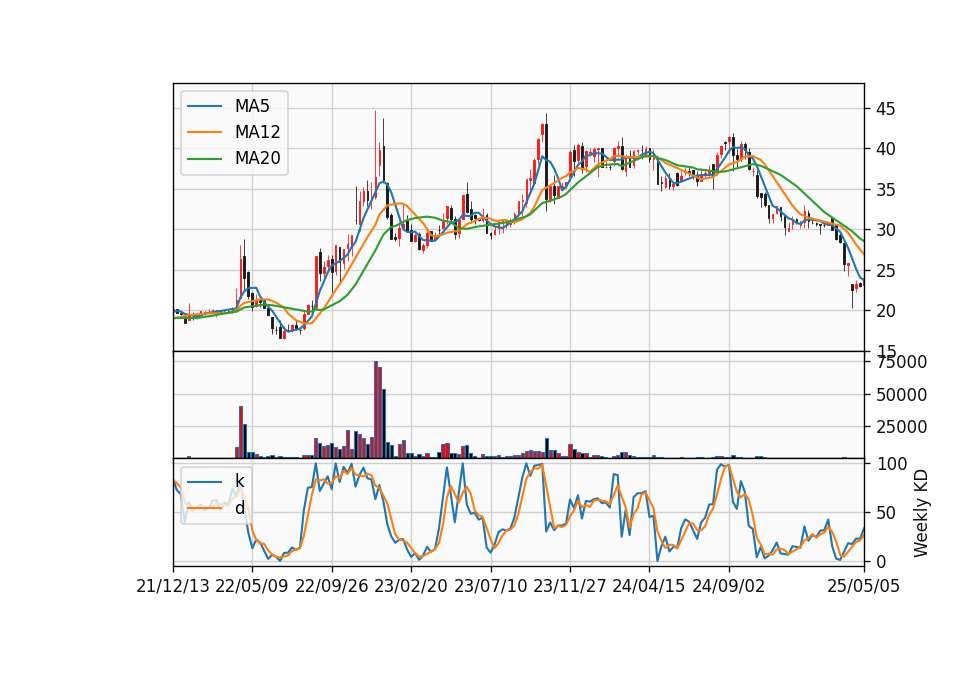Click the 22/05/09 date tick label

[x=252, y=587]
